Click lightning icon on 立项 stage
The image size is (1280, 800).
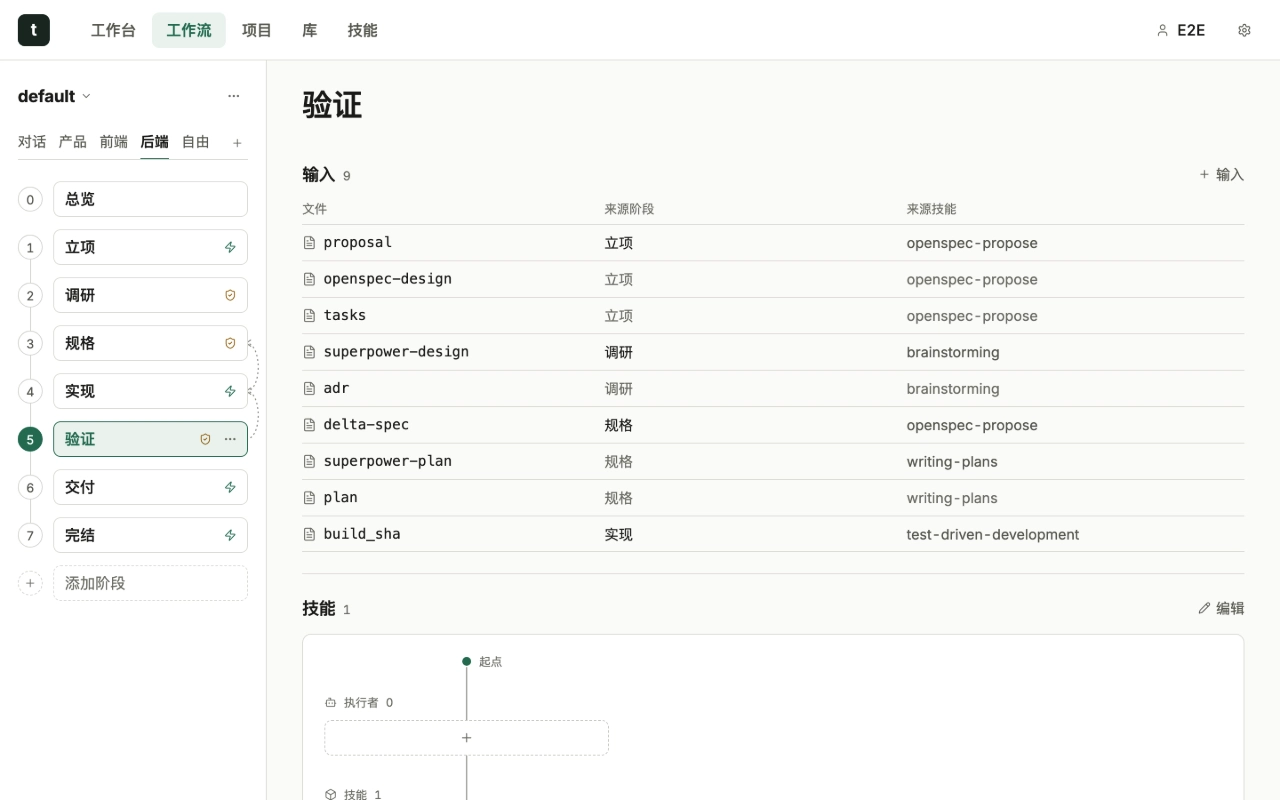[x=230, y=247]
